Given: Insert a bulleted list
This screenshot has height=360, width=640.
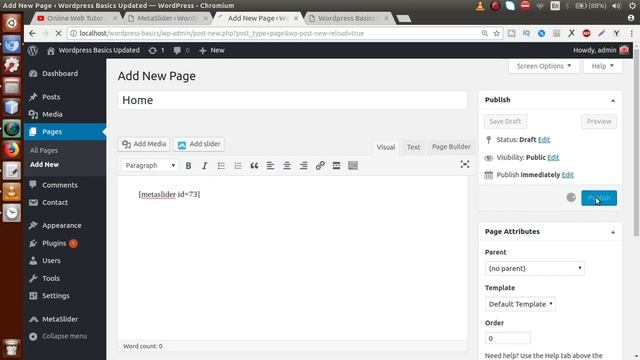Looking at the screenshot, I should (x=221, y=166).
